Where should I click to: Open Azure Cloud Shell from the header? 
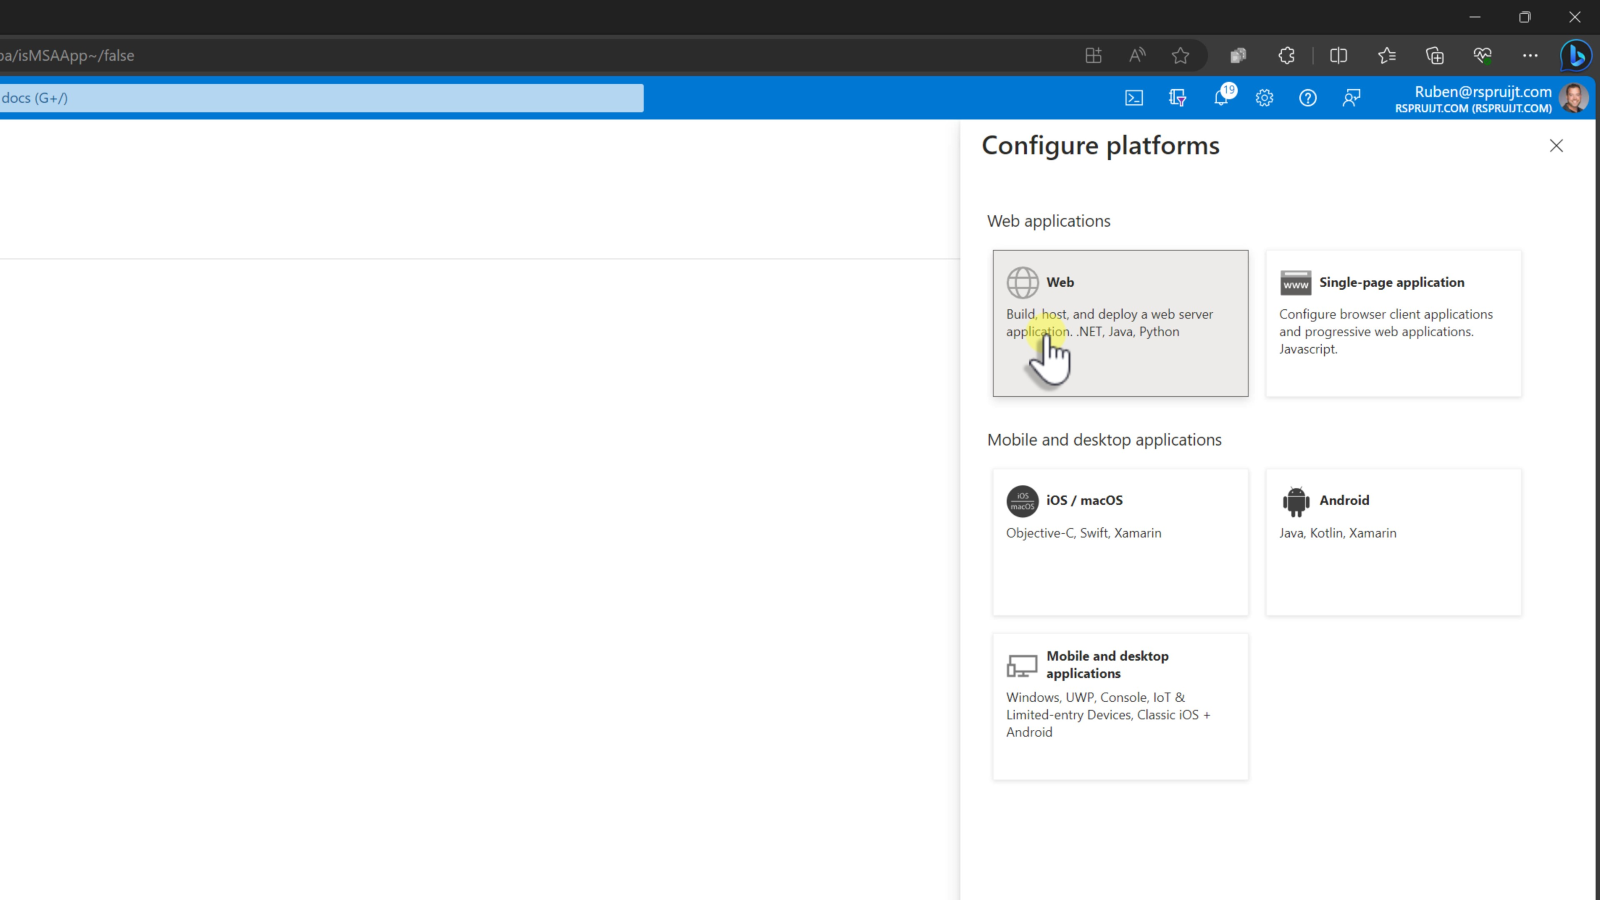click(1134, 98)
